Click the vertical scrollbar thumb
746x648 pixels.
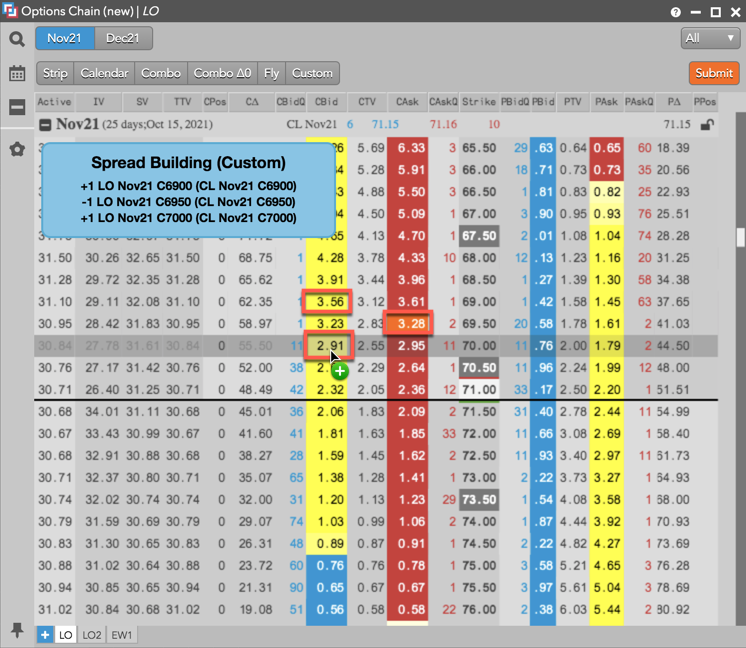pyautogui.click(x=740, y=236)
